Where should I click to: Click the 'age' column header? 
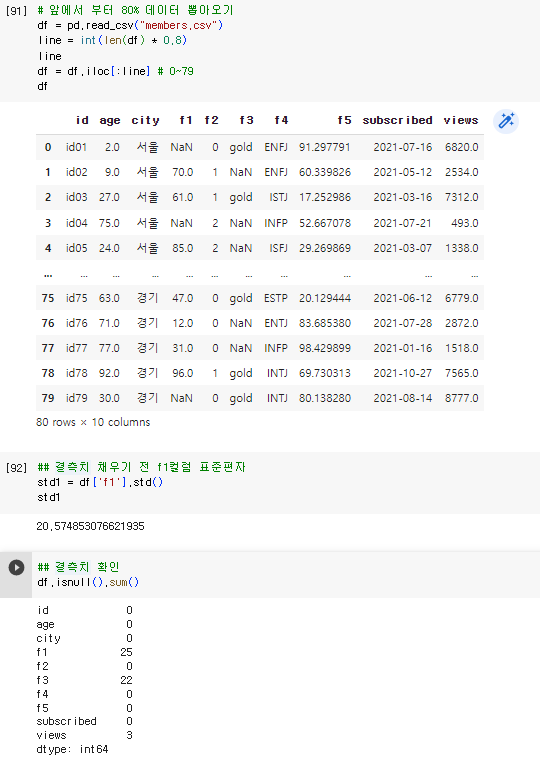tap(110, 121)
